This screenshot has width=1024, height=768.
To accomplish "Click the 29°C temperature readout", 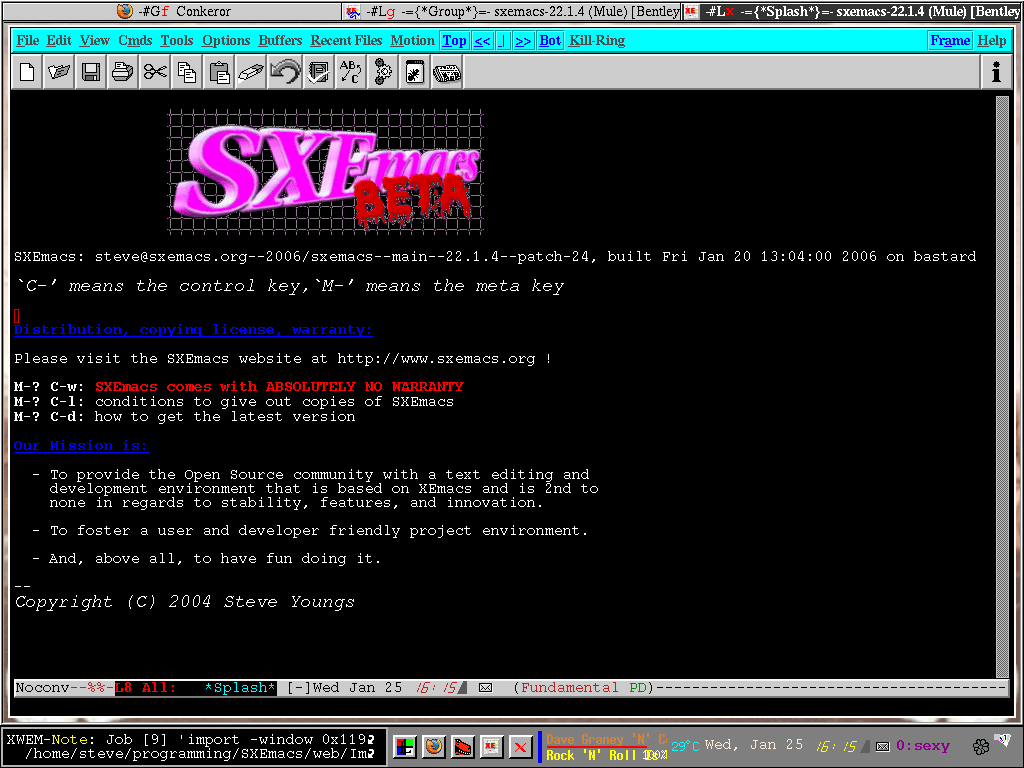I will 684,745.
